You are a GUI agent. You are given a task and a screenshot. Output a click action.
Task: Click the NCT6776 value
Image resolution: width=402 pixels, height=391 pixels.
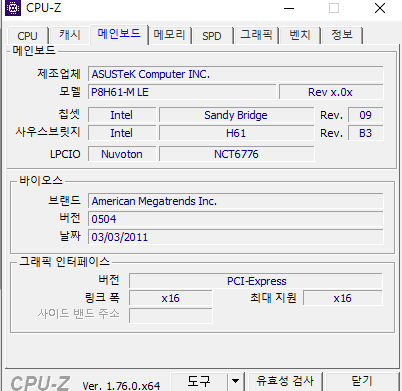(237, 154)
